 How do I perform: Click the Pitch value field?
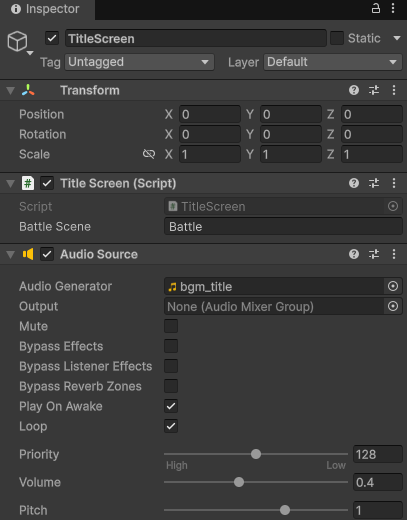click(x=378, y=510)
